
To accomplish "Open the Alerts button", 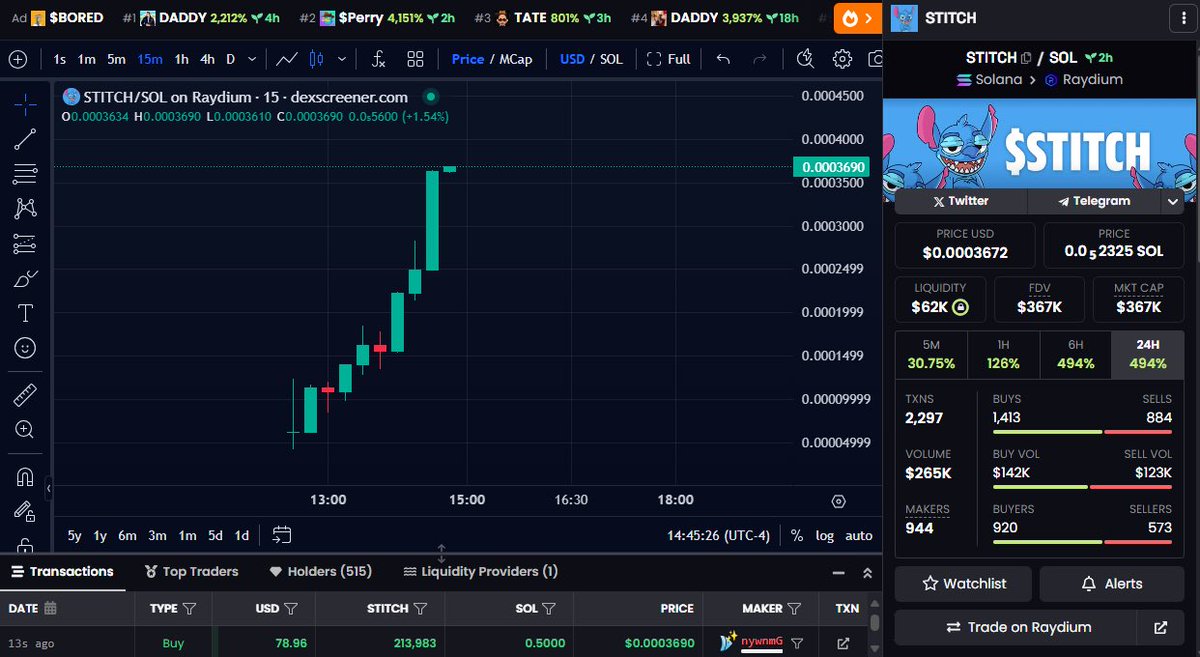I will [x=1112, y=583].
